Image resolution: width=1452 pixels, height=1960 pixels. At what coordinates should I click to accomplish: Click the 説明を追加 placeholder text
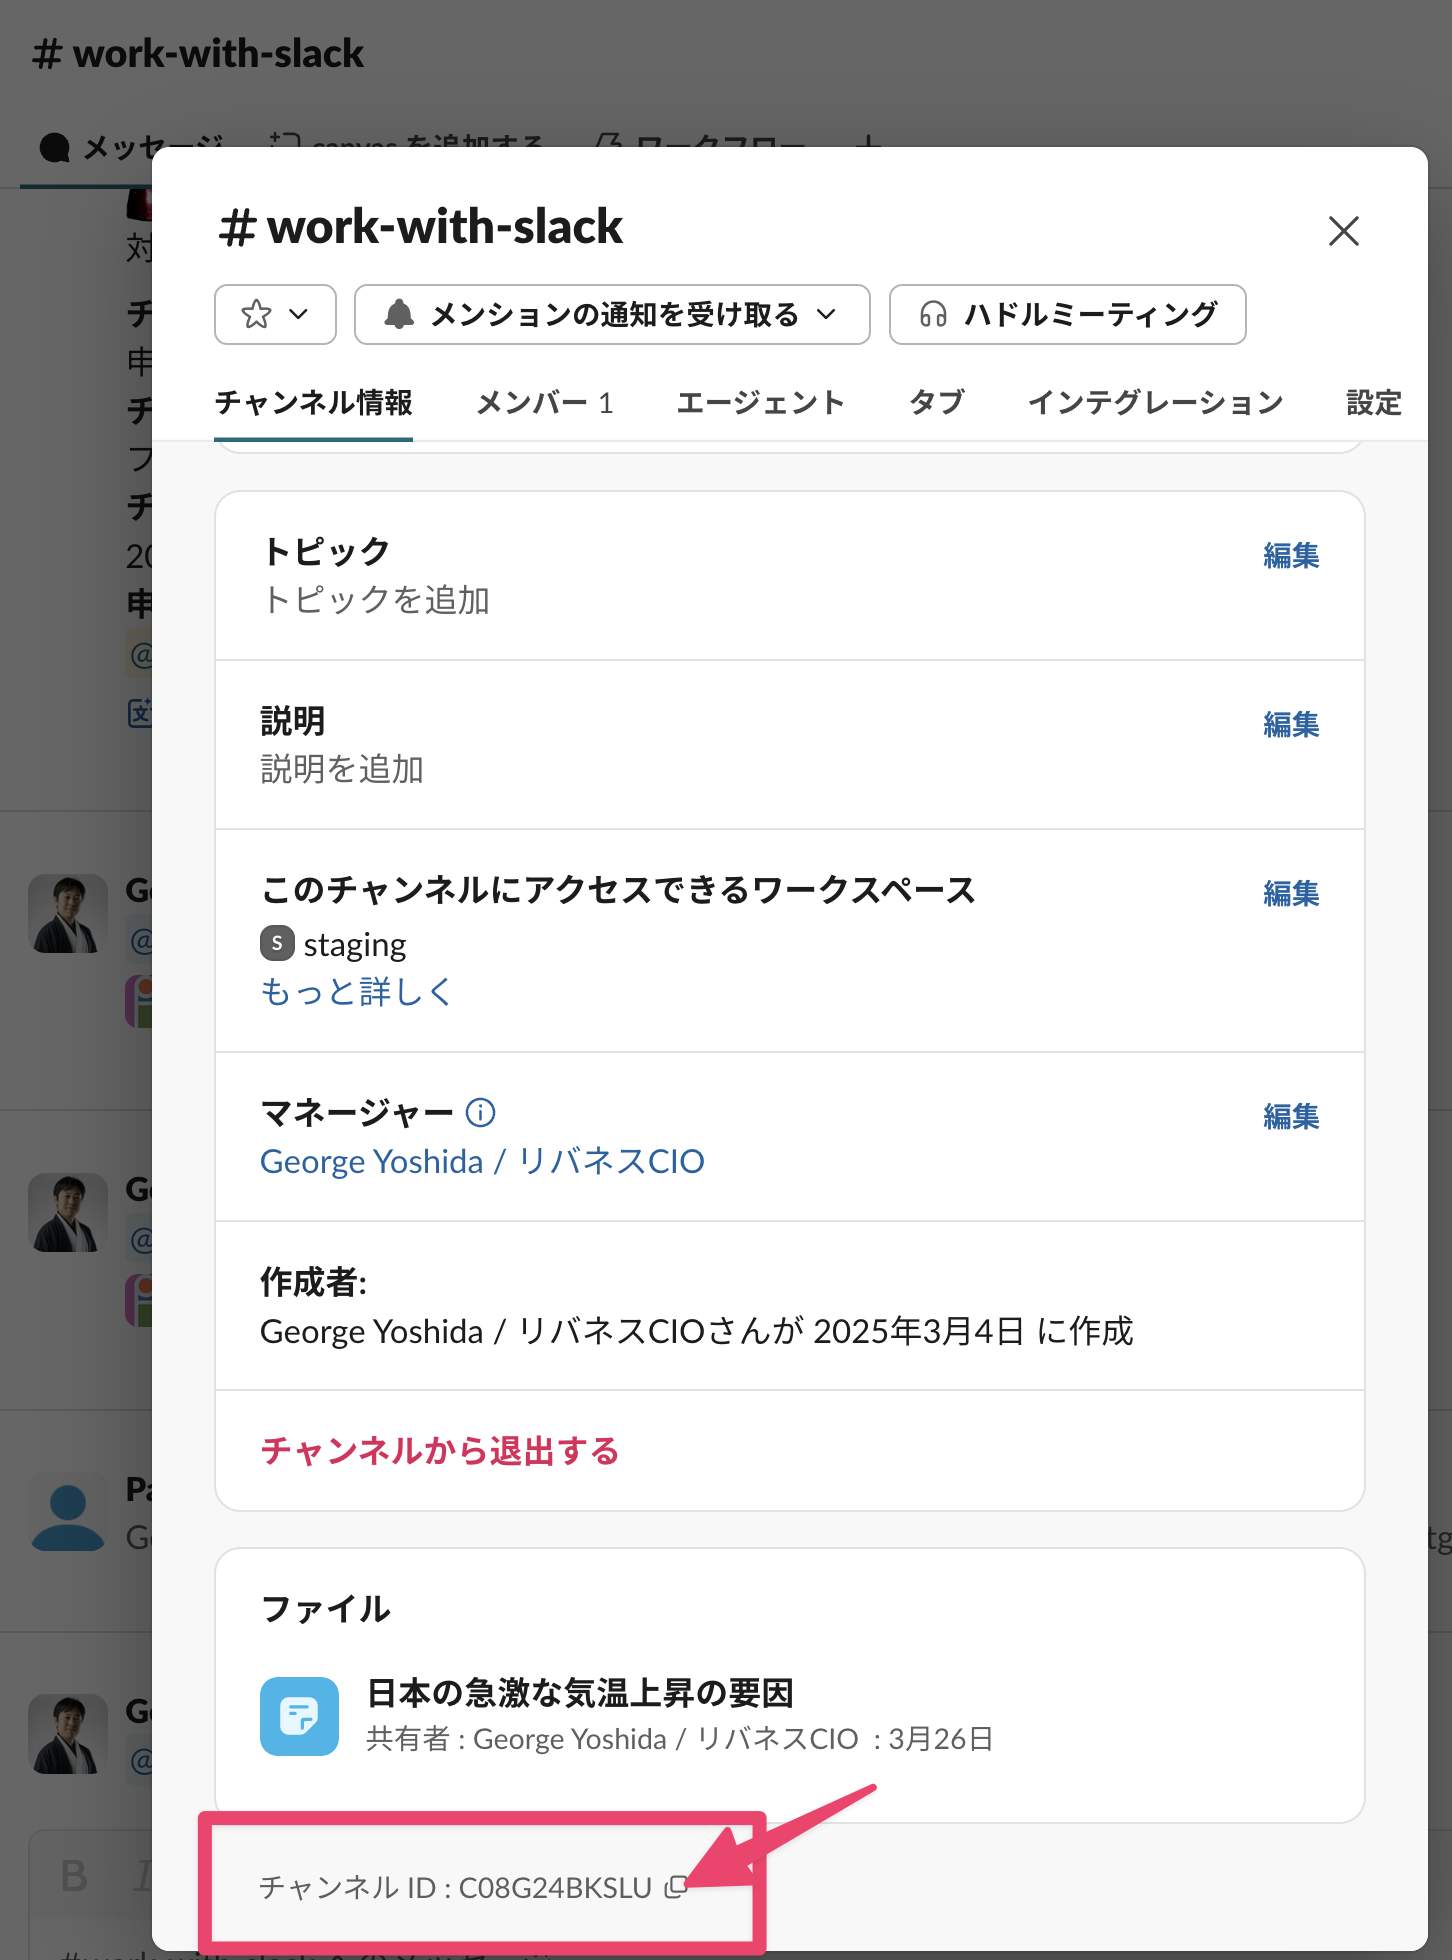coord(342,769)
